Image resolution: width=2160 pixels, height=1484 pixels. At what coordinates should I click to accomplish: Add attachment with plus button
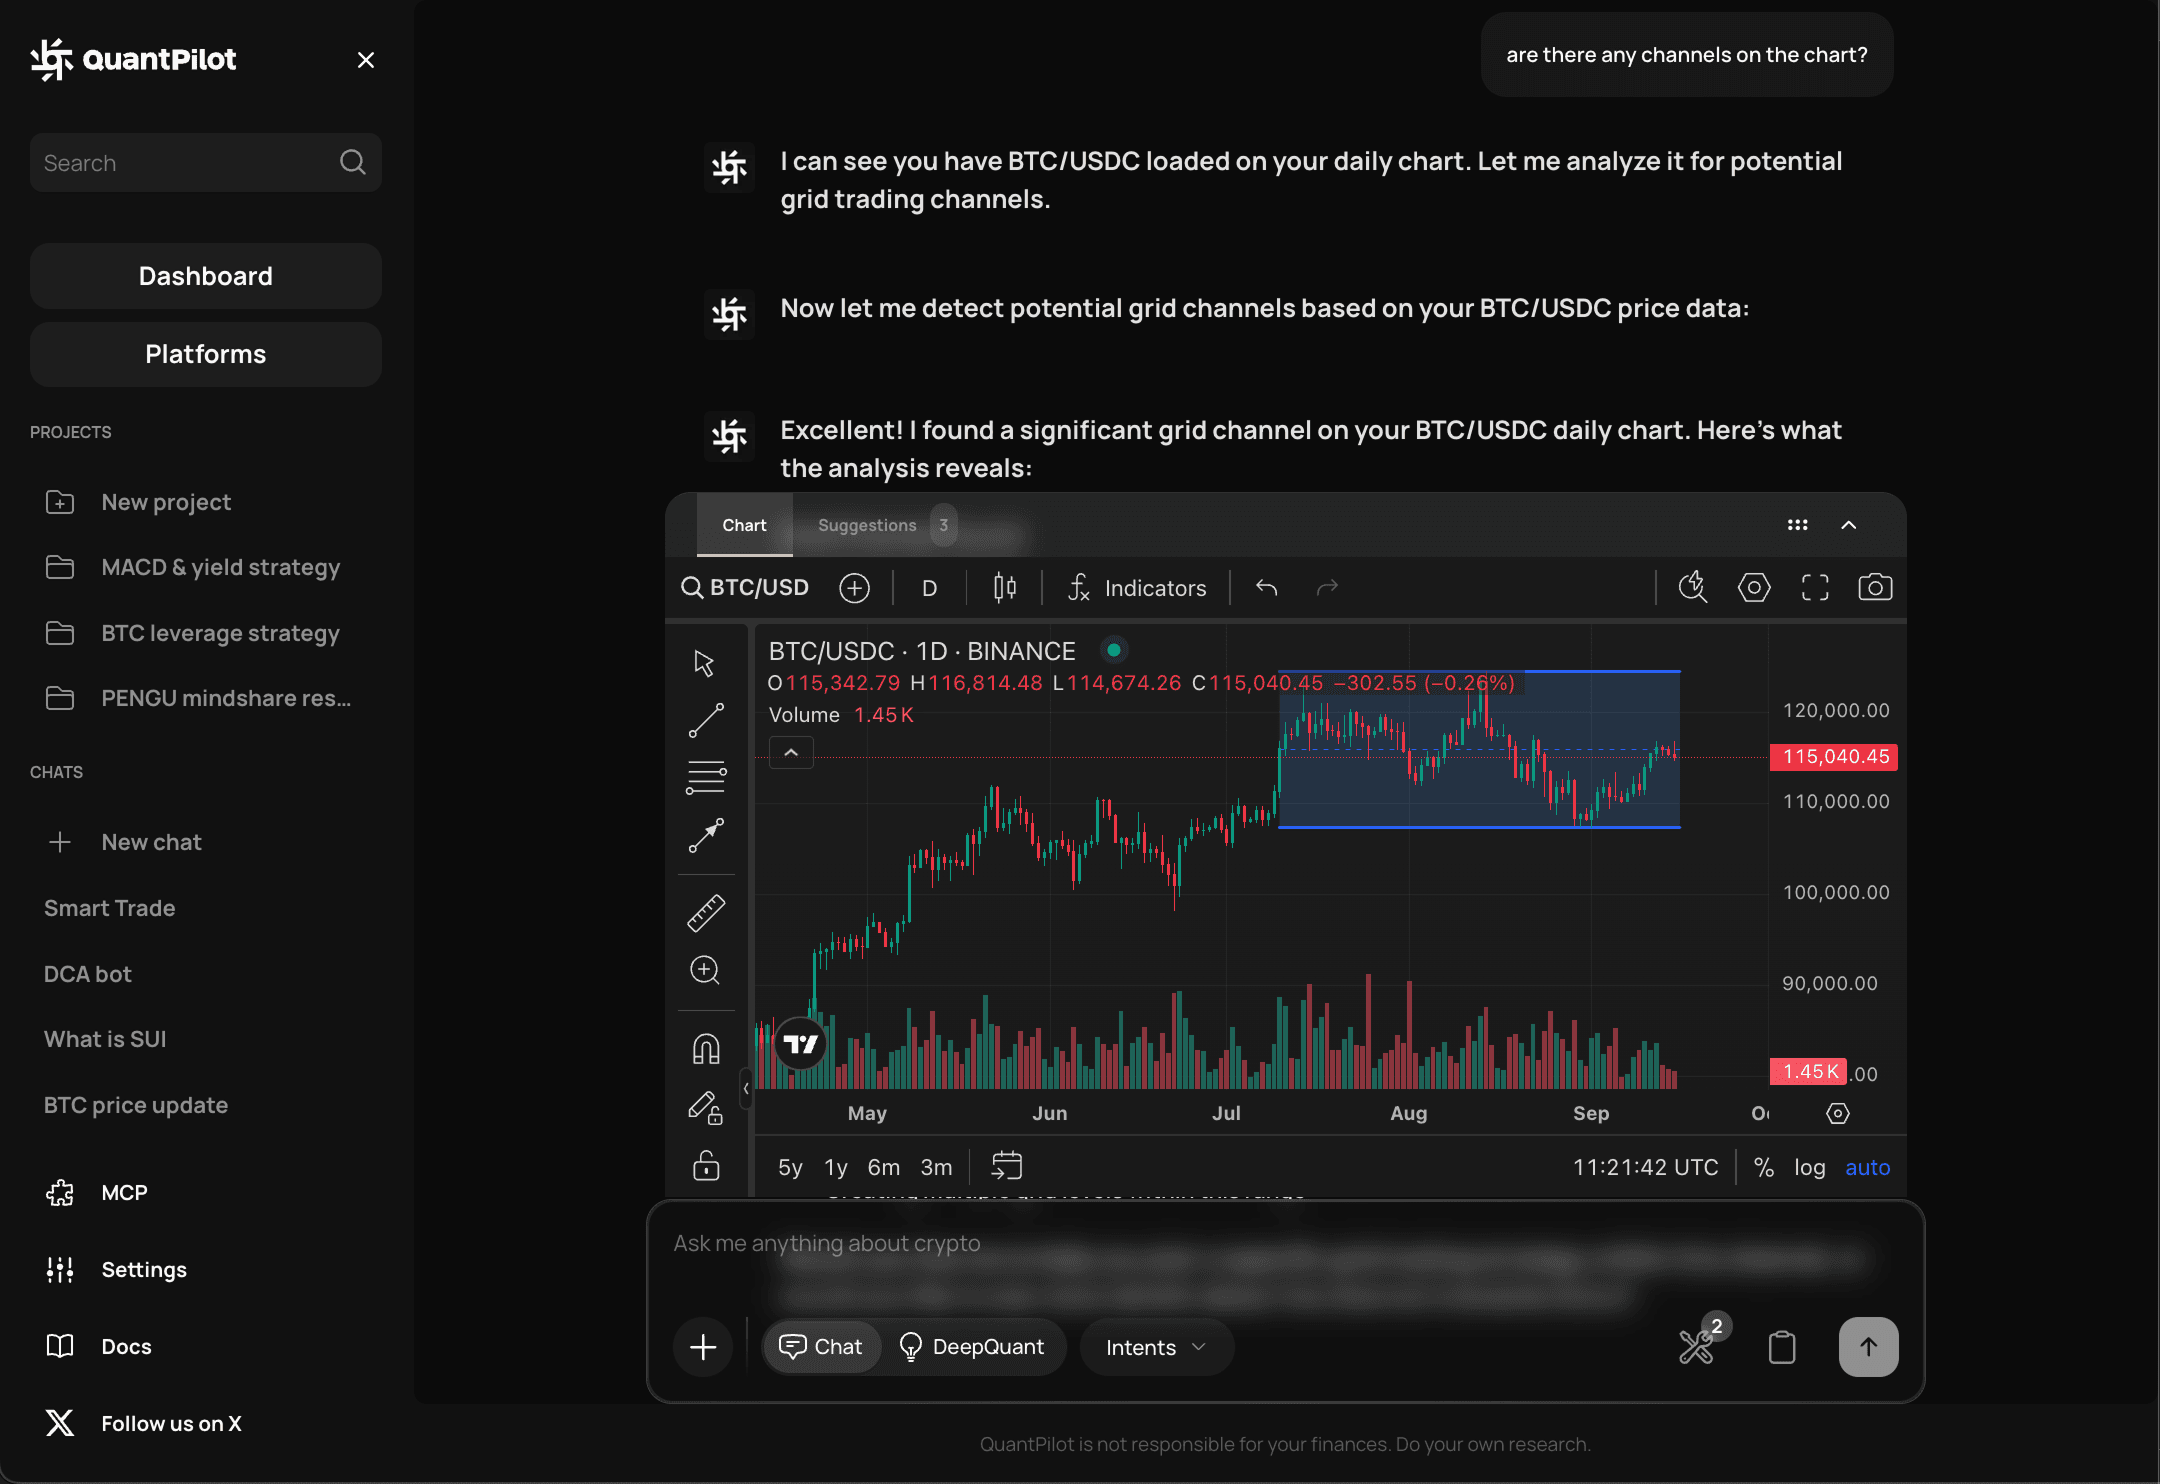703,1347
